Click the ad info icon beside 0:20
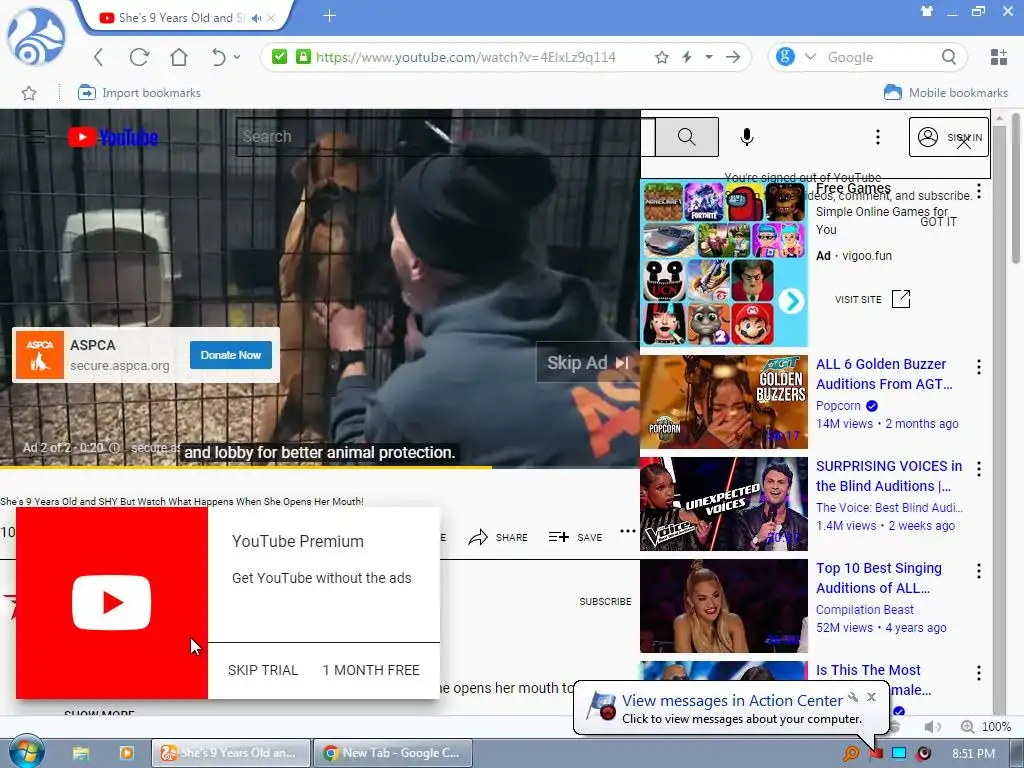 [114, 448]
